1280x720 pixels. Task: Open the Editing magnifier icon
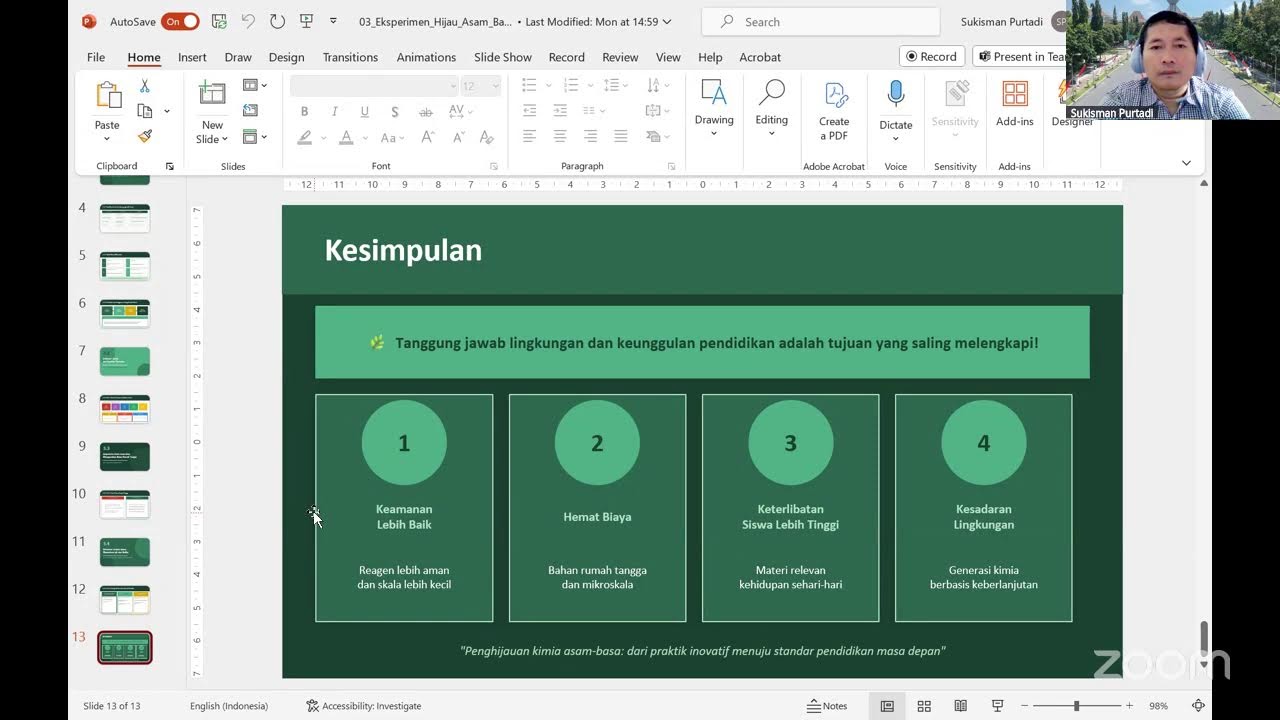point(771,93)
